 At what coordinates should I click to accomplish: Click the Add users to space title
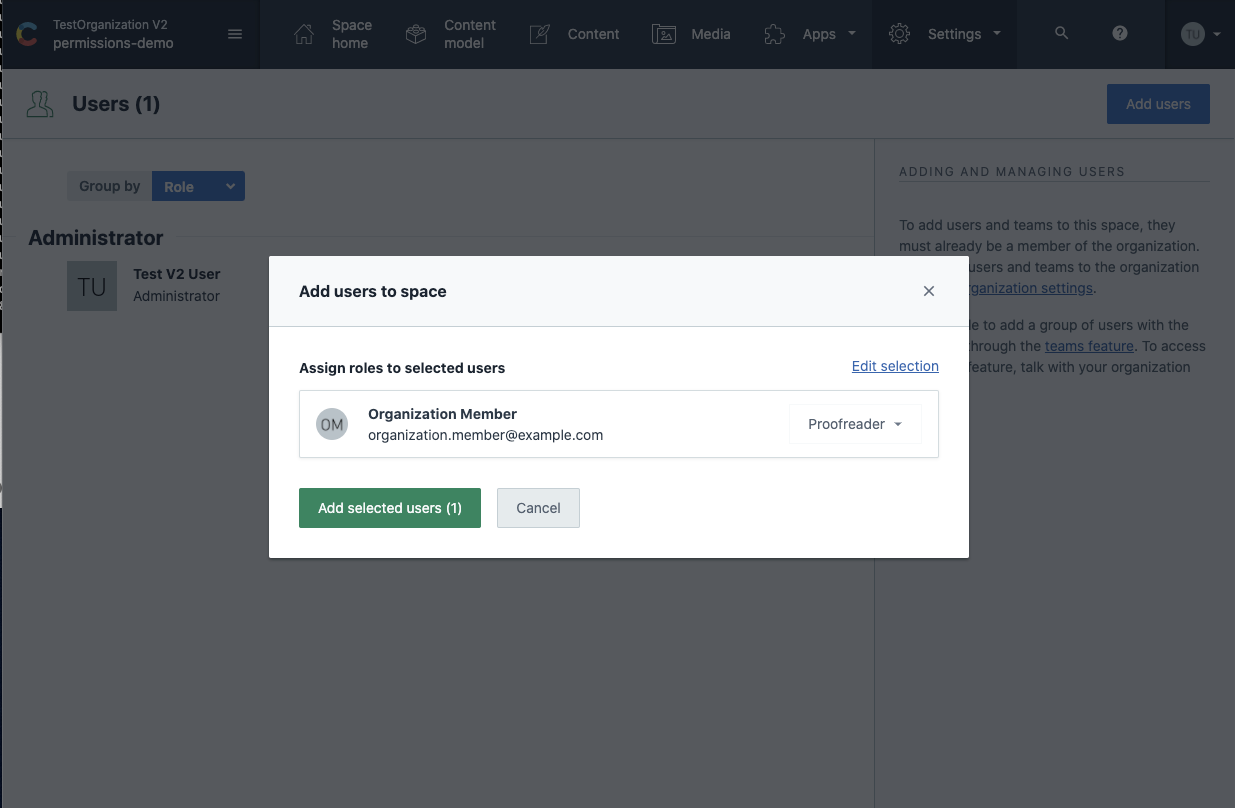(x=373, y=291)
